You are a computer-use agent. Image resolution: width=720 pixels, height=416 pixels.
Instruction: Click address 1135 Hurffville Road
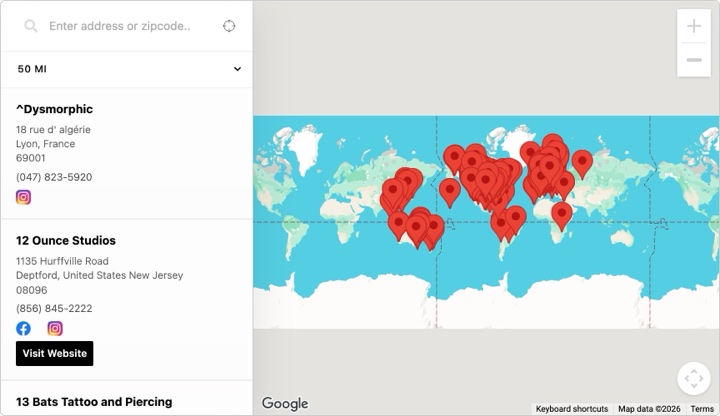click(62, 261)
